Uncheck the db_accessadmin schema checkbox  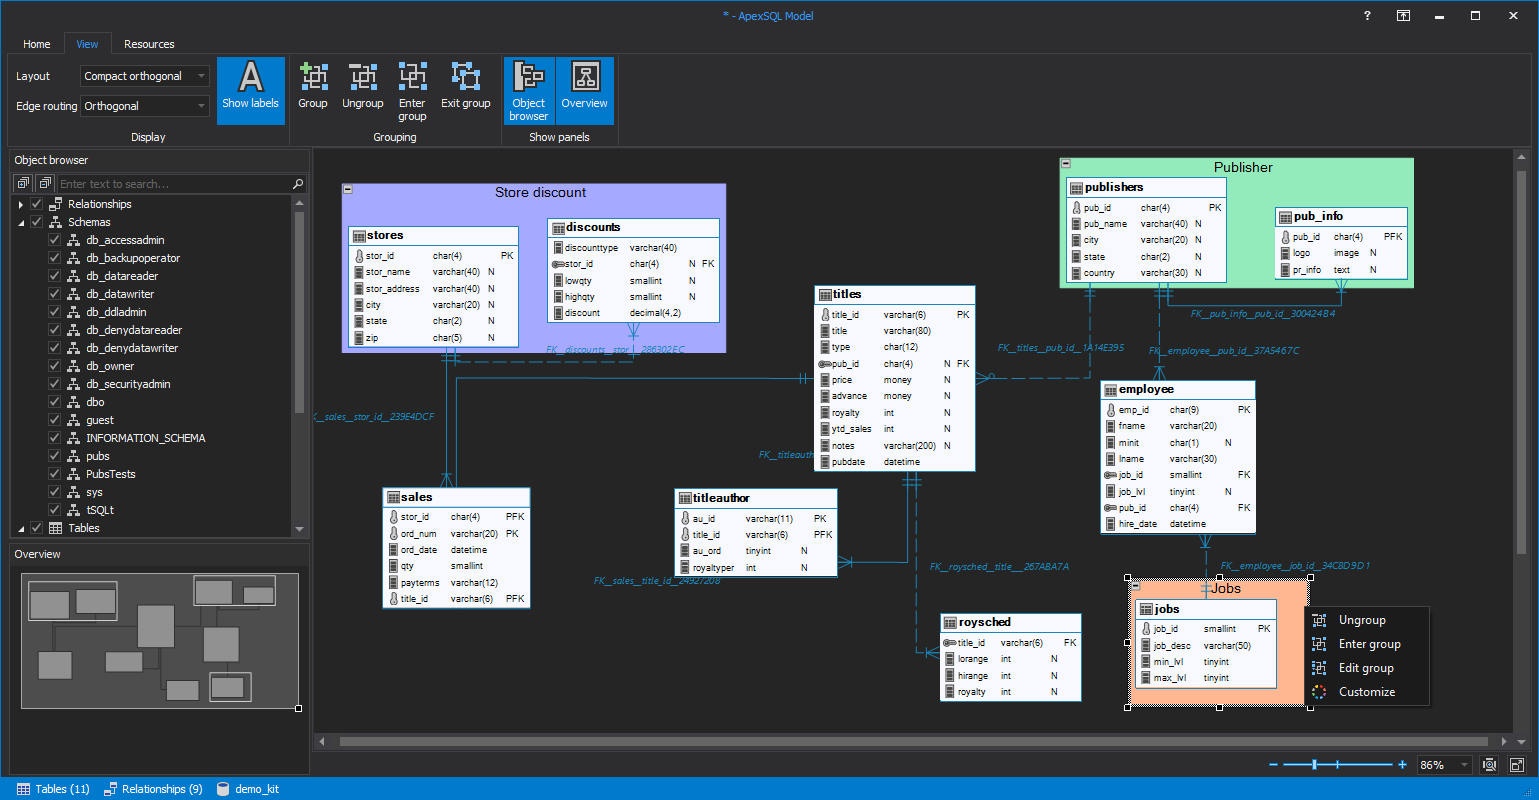coord(55,240)
